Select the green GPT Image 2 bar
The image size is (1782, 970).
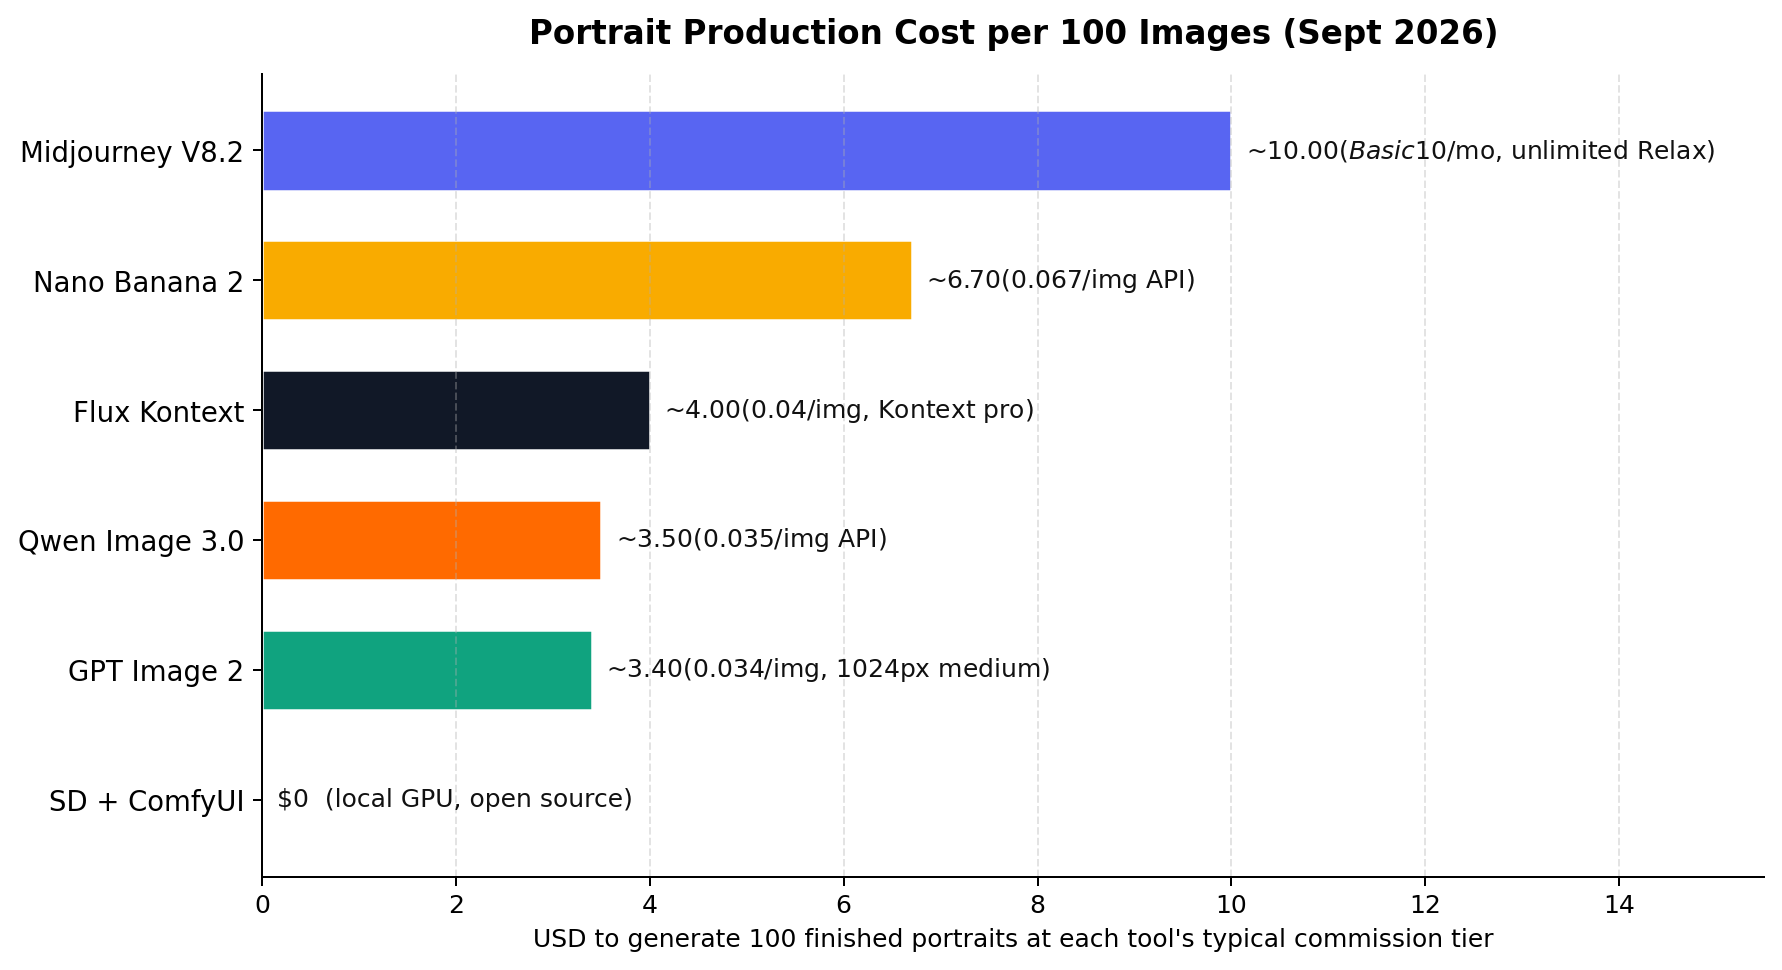[x=427, y=670]
